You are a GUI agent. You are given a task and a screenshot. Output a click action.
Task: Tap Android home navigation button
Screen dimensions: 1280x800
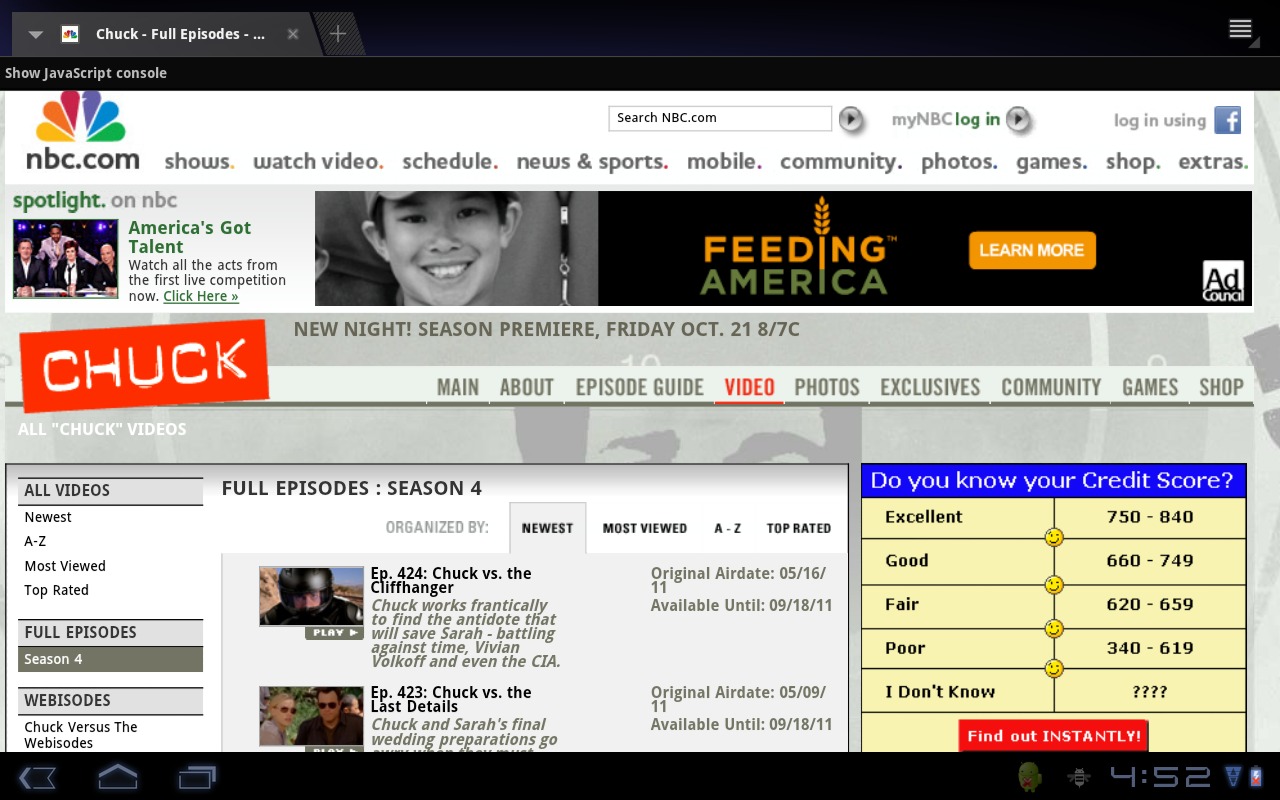point(117,777)
